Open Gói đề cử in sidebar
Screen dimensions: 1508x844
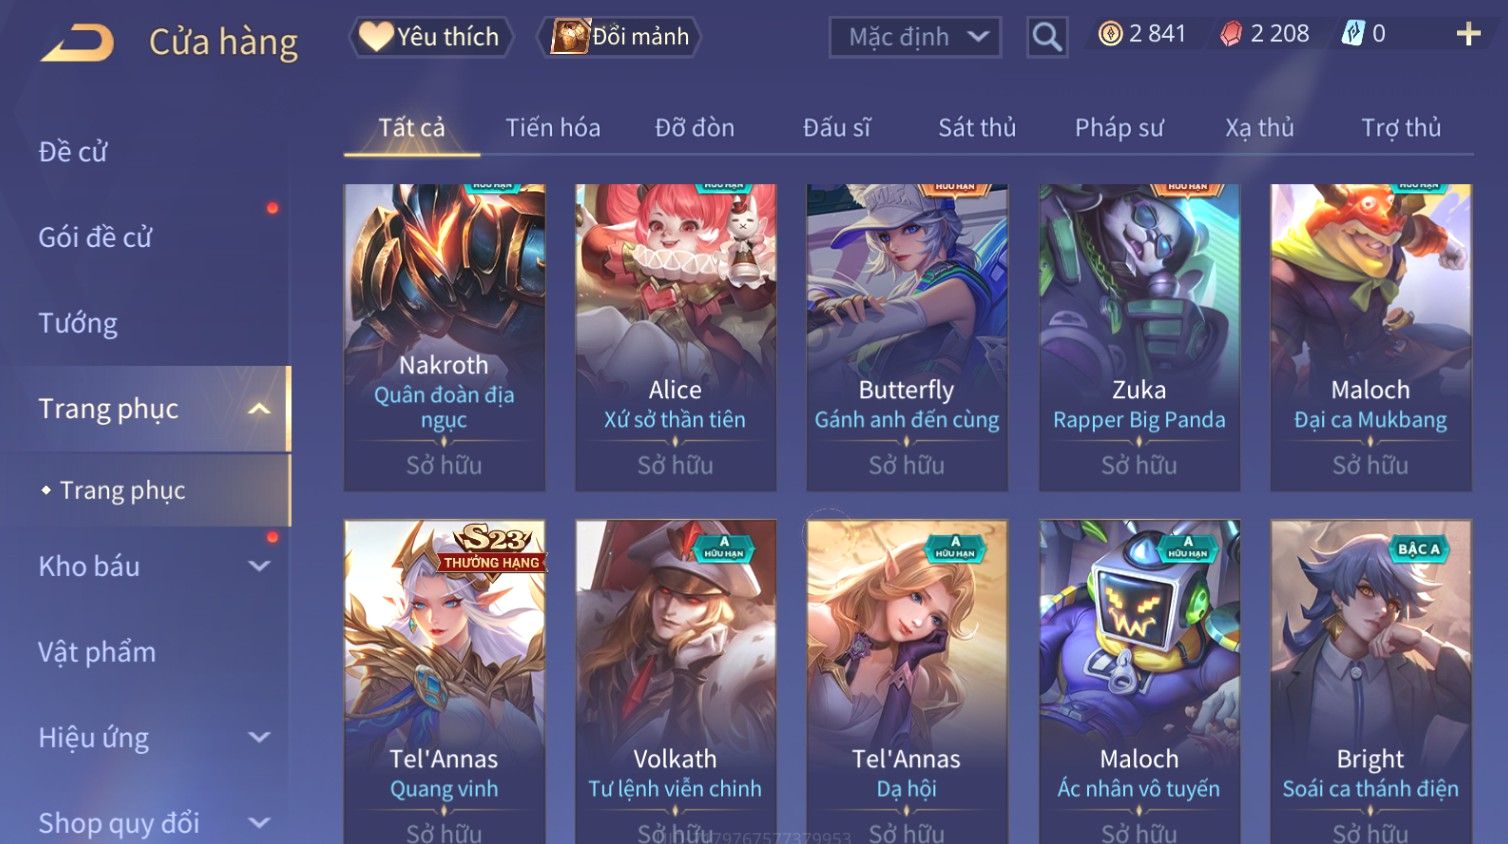[95, 237]
